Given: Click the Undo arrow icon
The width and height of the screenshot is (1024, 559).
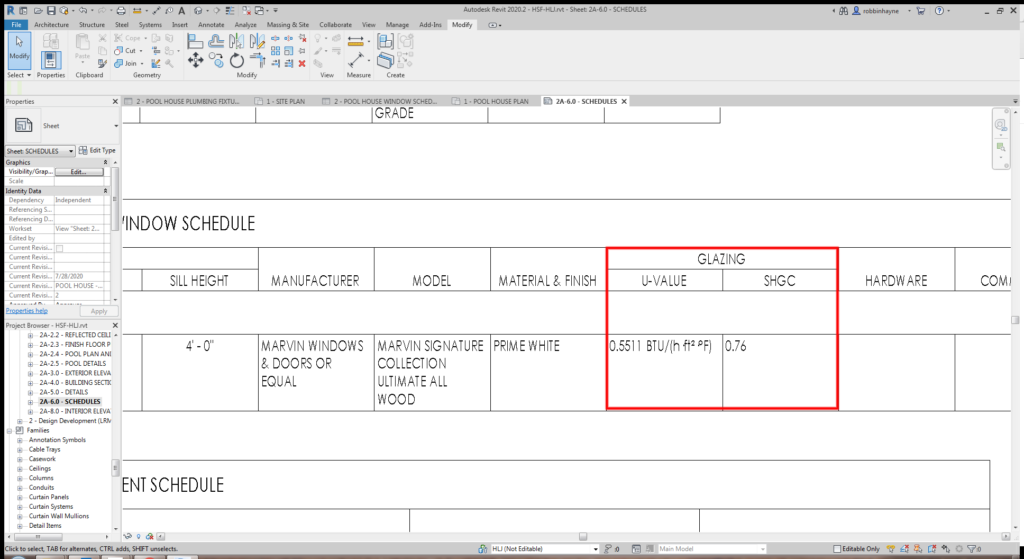Looking at the screenshot, I should tap(84, 10).
